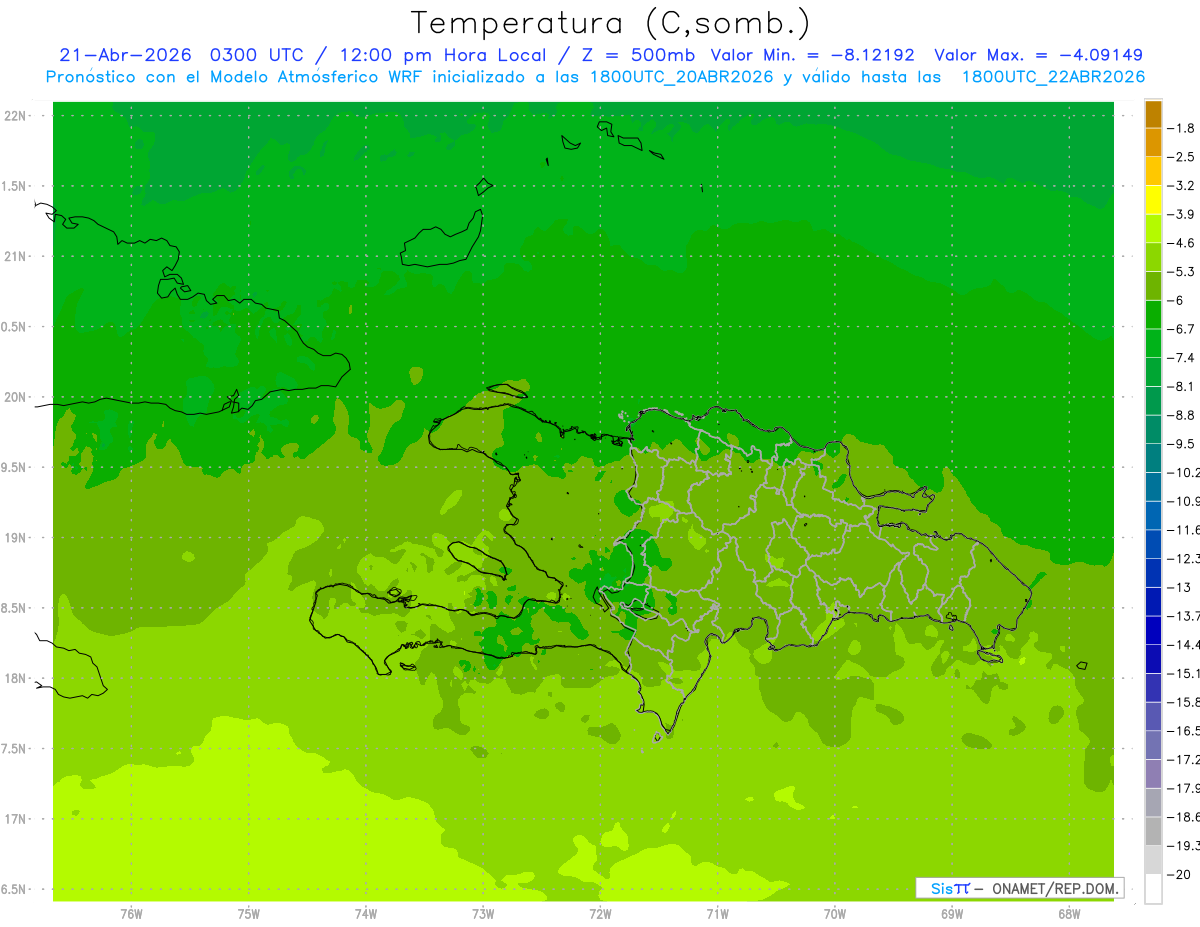Click the 70W longitude label
1200x927 pixels.
pos(835,914)
